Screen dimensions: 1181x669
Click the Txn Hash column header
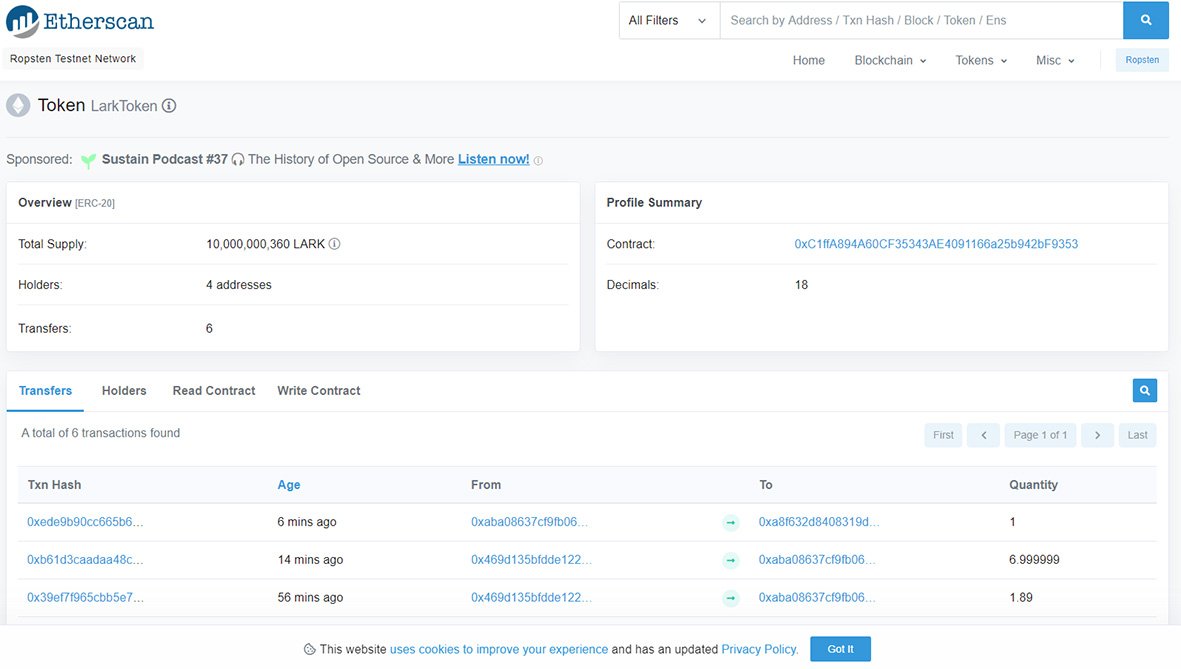point(54,485)
